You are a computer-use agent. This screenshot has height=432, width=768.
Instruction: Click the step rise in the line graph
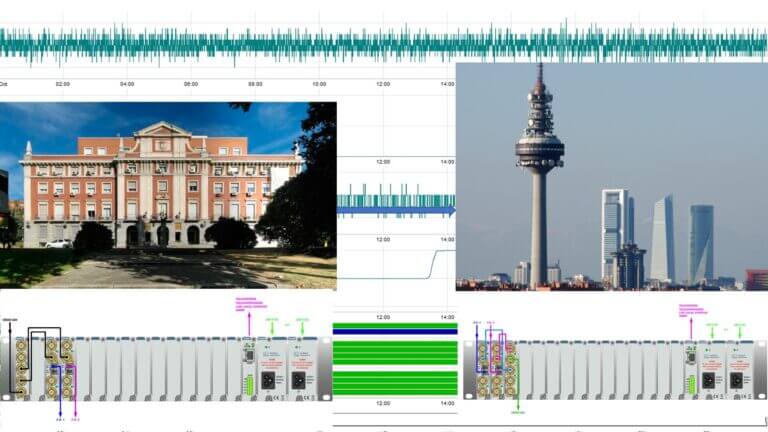[432, 265]
